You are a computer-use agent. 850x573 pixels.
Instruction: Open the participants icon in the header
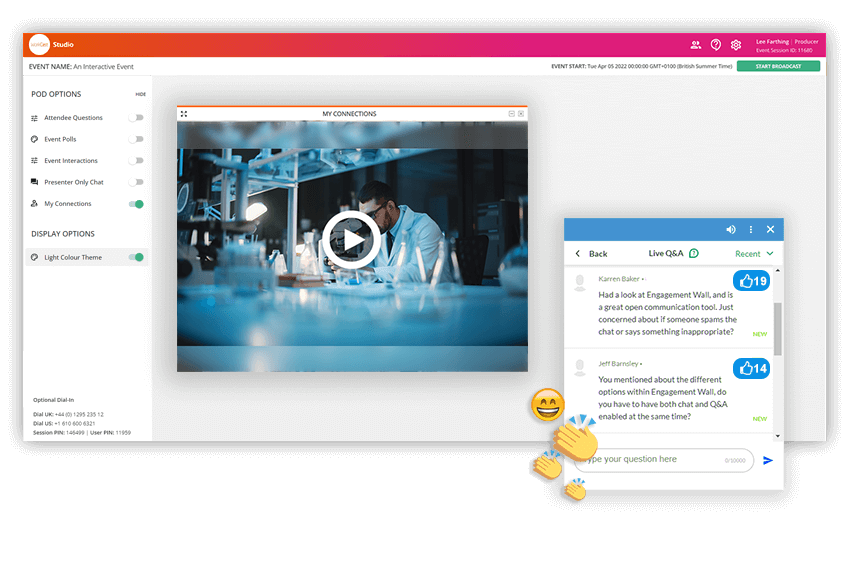[x=696, y=45]
